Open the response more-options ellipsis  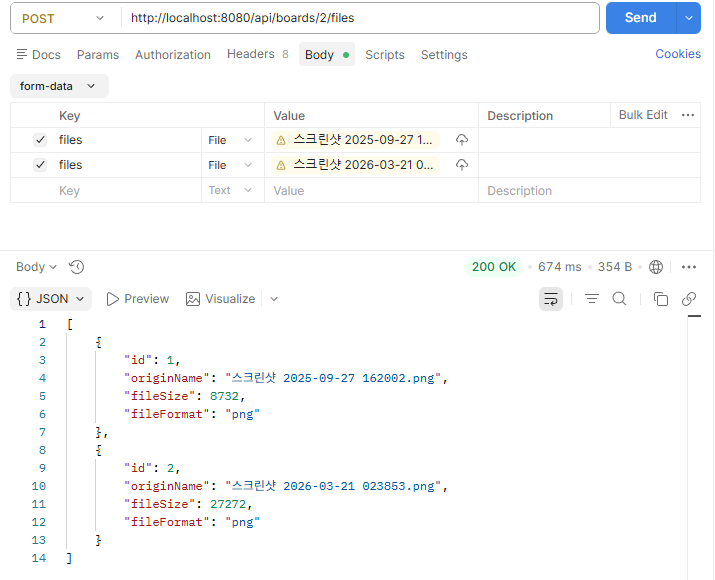[x=689, y=267]
